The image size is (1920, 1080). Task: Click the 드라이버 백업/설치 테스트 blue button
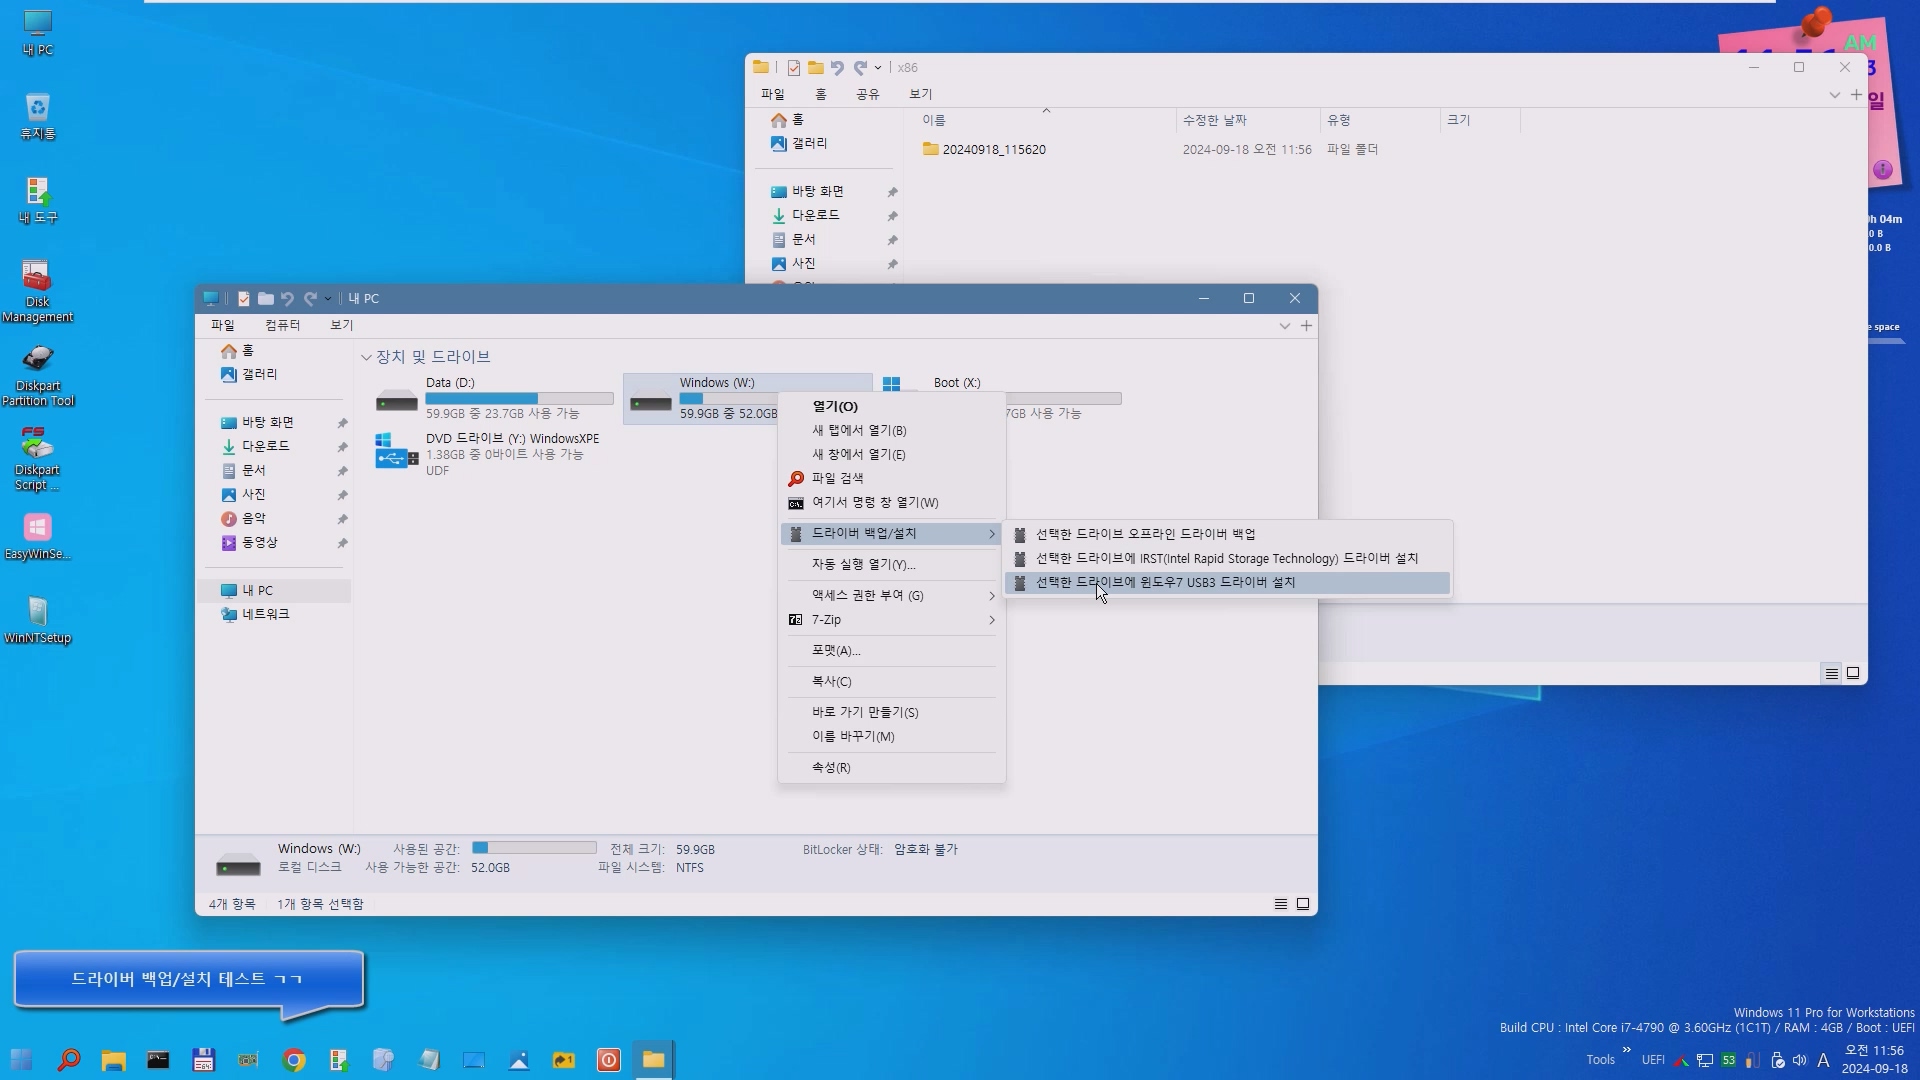coord(187,979)
